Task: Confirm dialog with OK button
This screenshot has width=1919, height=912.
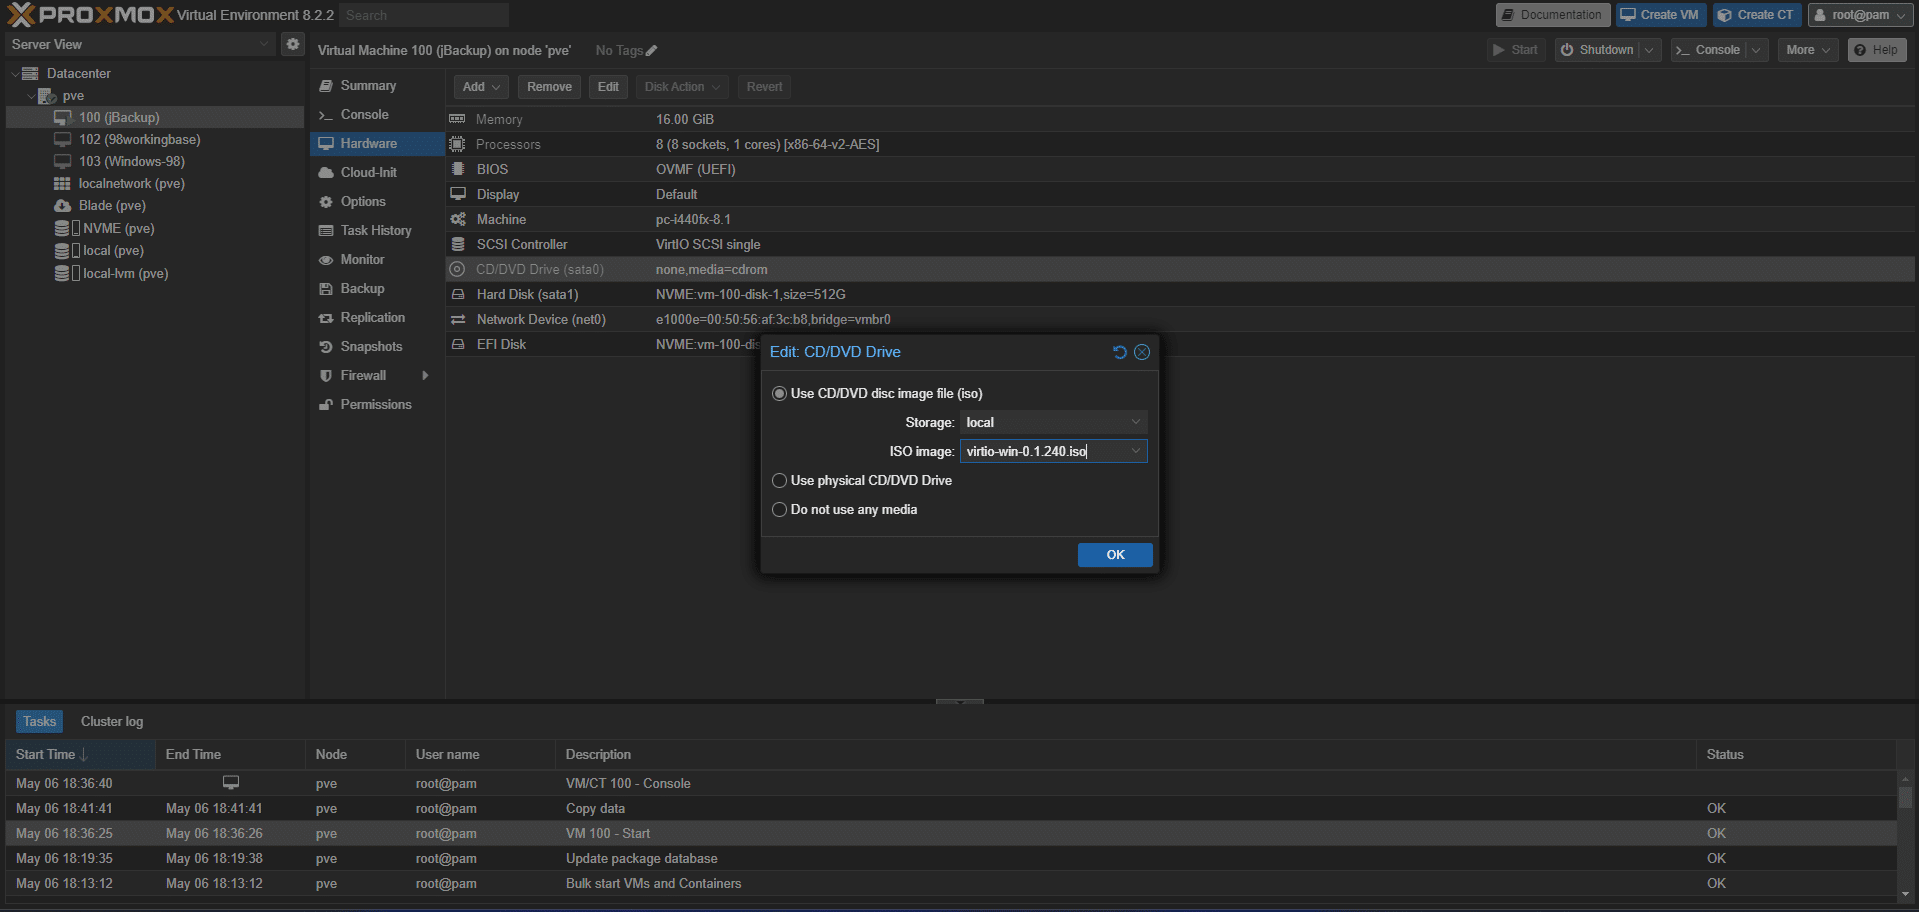Action: pos(1115,555)
